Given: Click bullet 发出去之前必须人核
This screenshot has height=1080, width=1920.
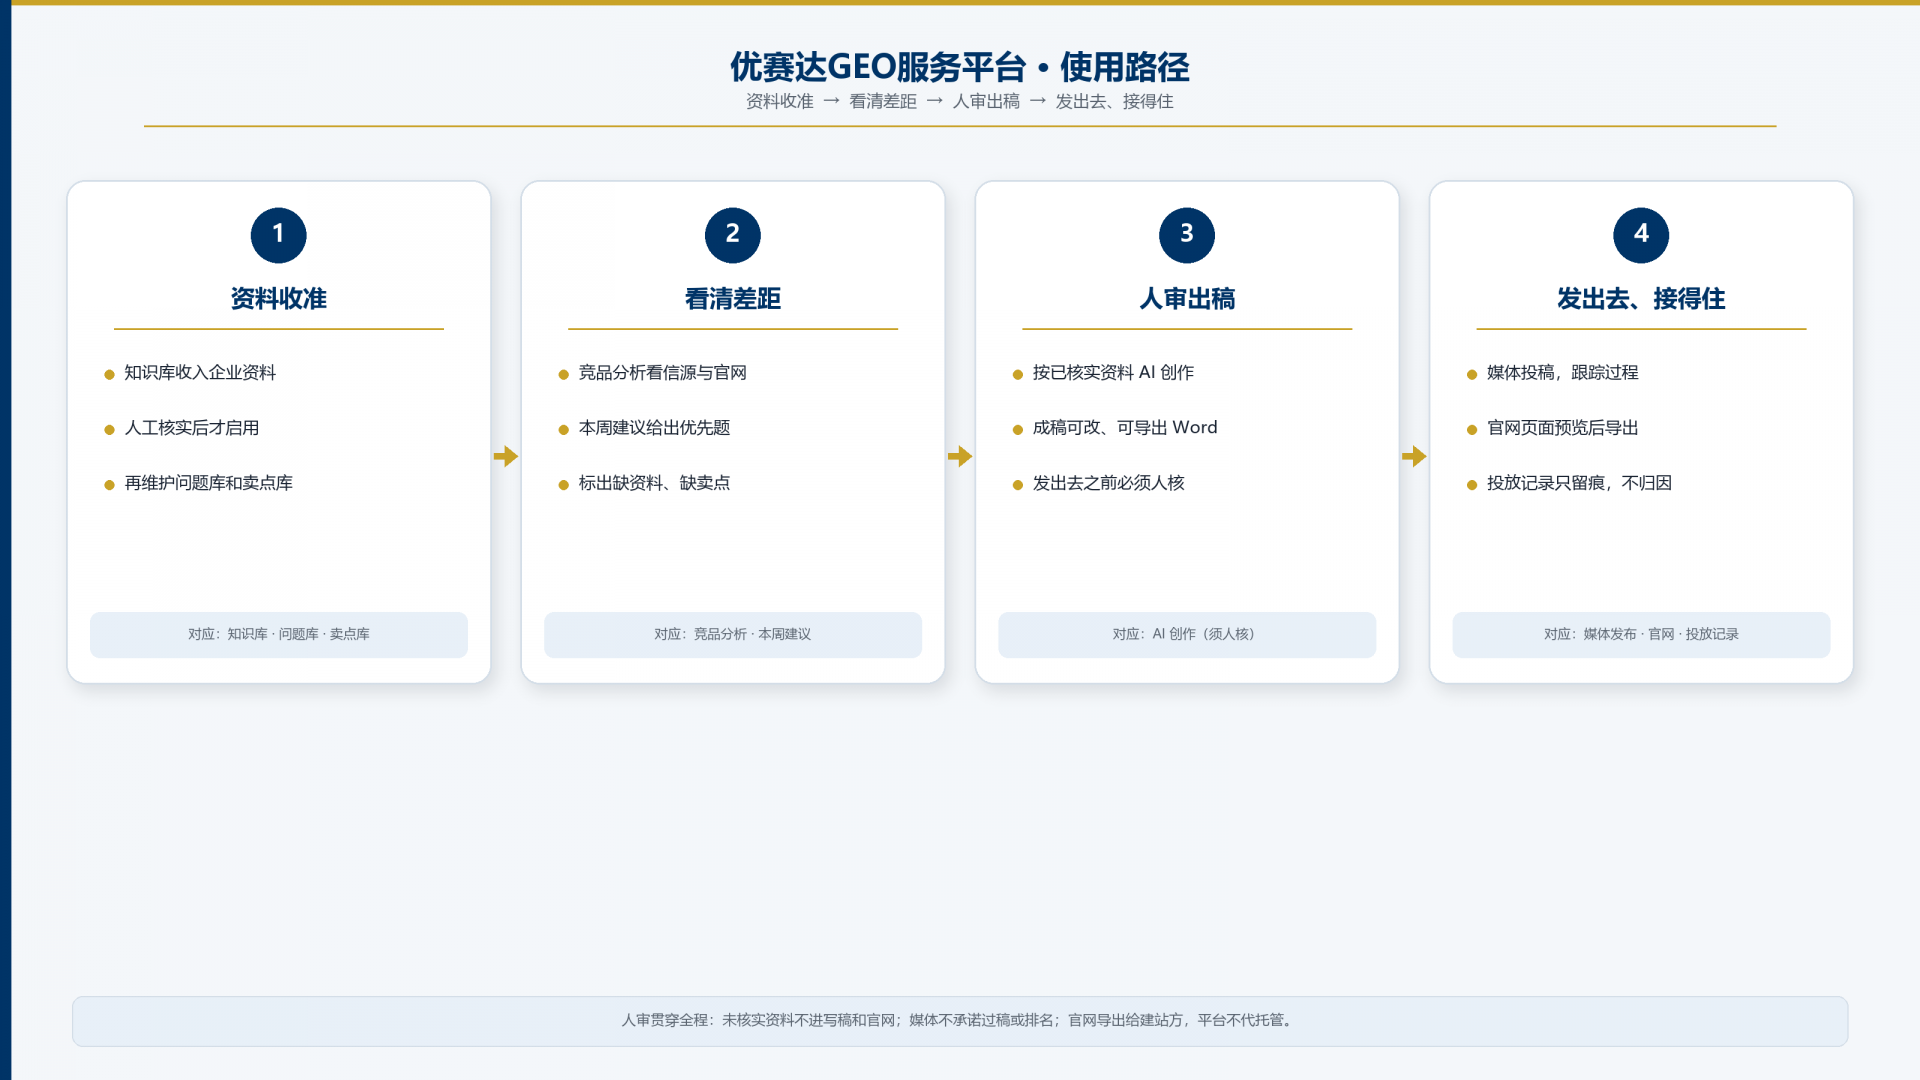Looking at the screenshot, I should coord(1109,483).
